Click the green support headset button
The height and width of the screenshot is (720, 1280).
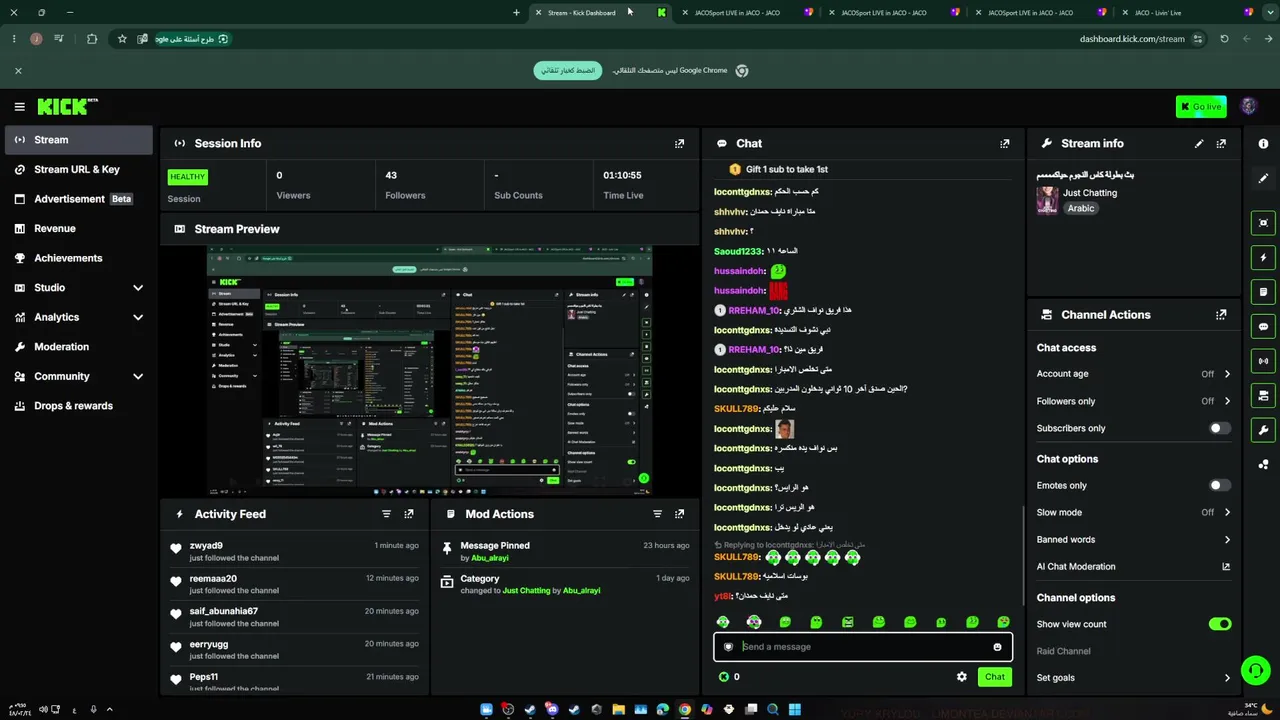tap(1255, 670)
